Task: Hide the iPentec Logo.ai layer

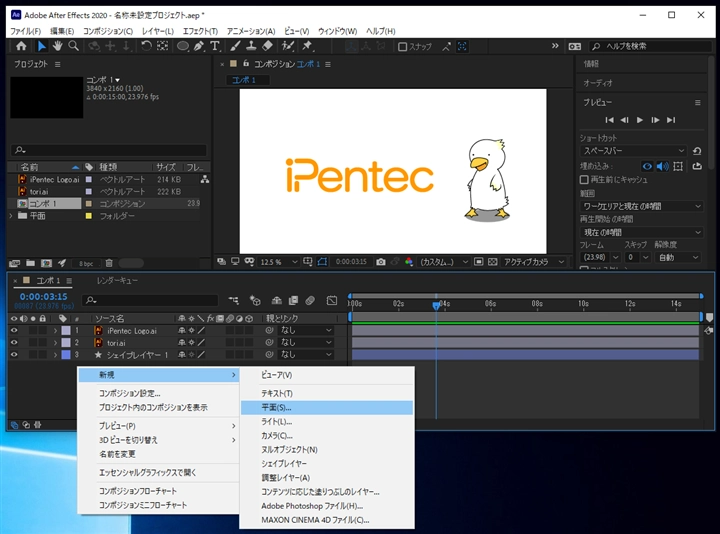Action: click(14, 330)
